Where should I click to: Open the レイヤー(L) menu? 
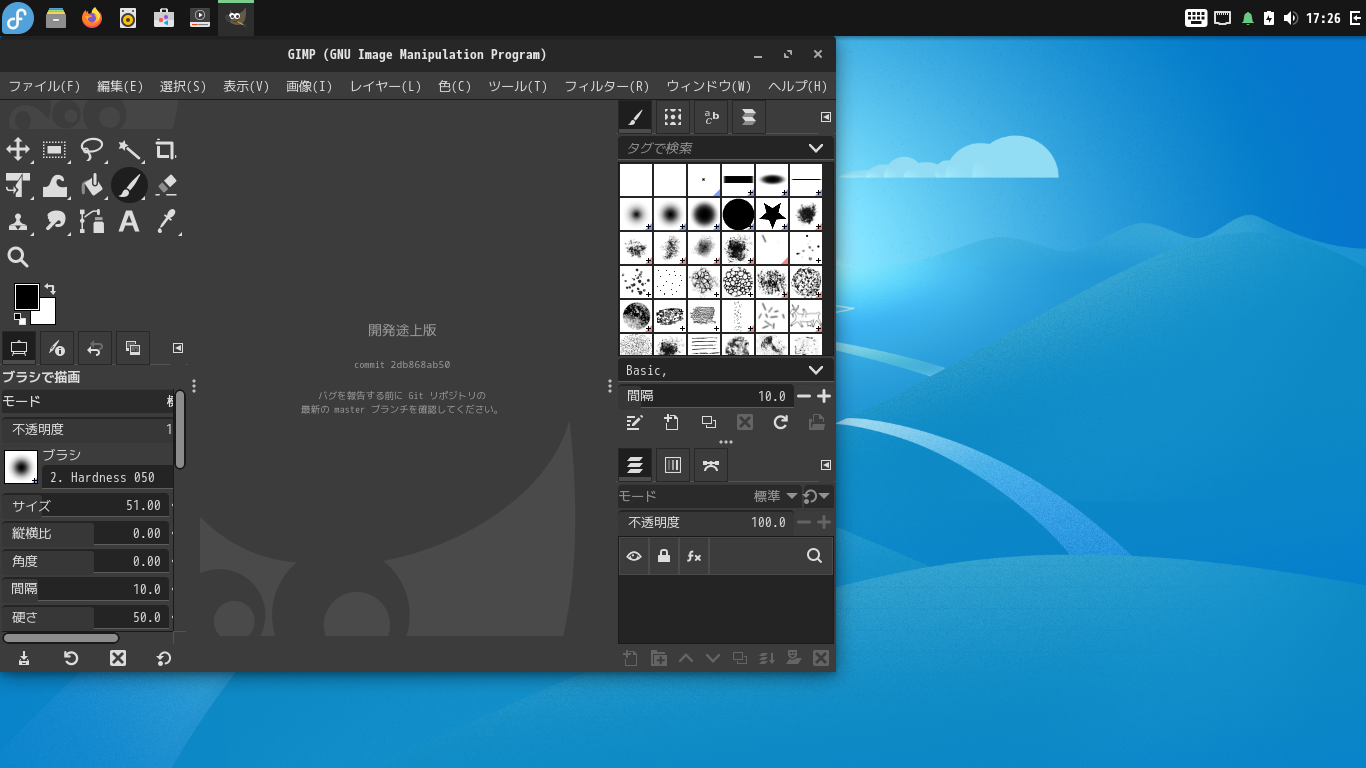click(x=385, y=86)
